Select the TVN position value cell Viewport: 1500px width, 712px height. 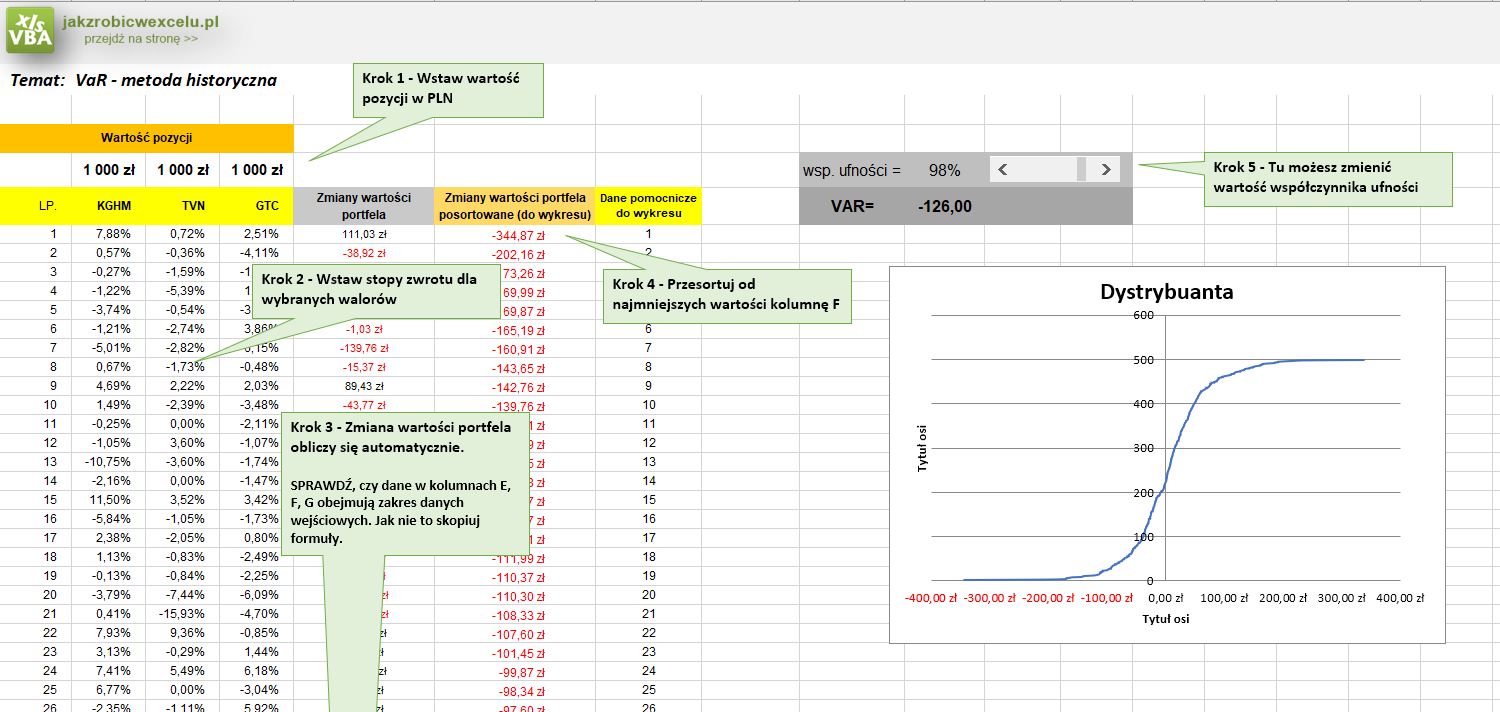click(182, 170)
